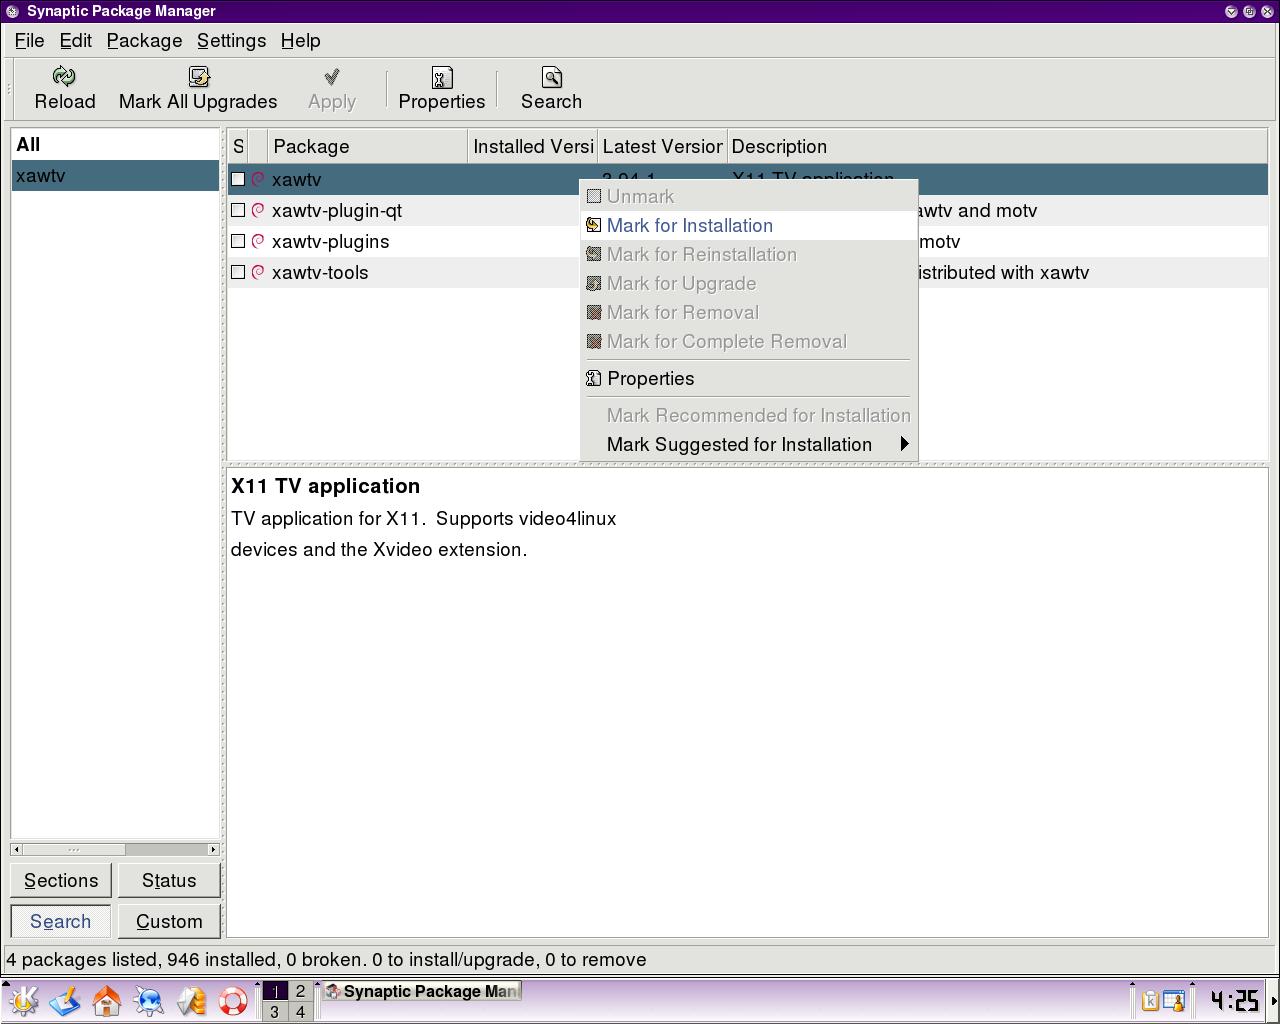Open the office suite icon in panel
Screen dimensions: 1280x1024
[191, 1000]
